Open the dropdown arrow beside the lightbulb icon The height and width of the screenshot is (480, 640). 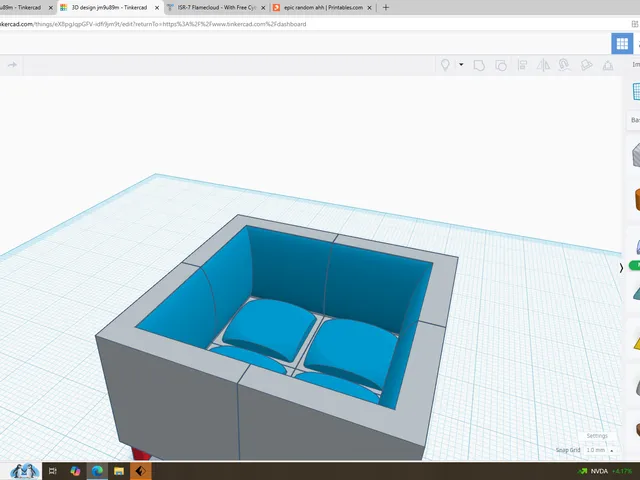[461, 64]
